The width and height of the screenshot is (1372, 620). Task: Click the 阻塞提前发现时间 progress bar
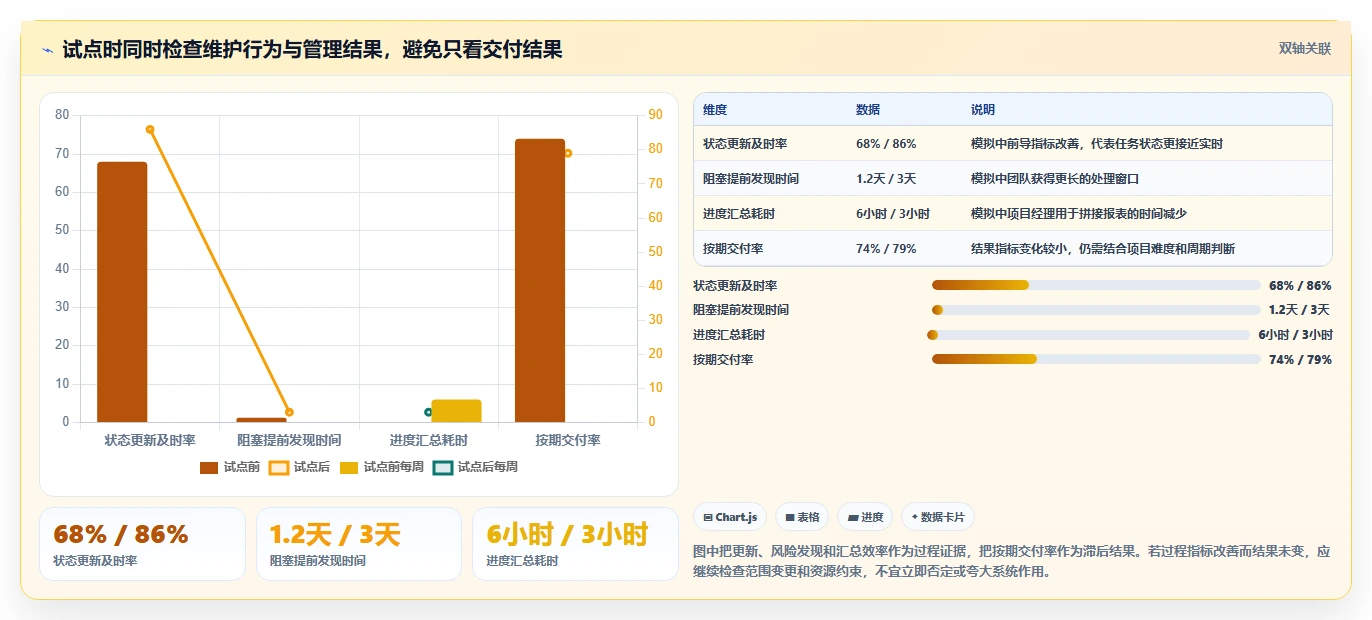pyautogui.click(x=1096, y=310)
